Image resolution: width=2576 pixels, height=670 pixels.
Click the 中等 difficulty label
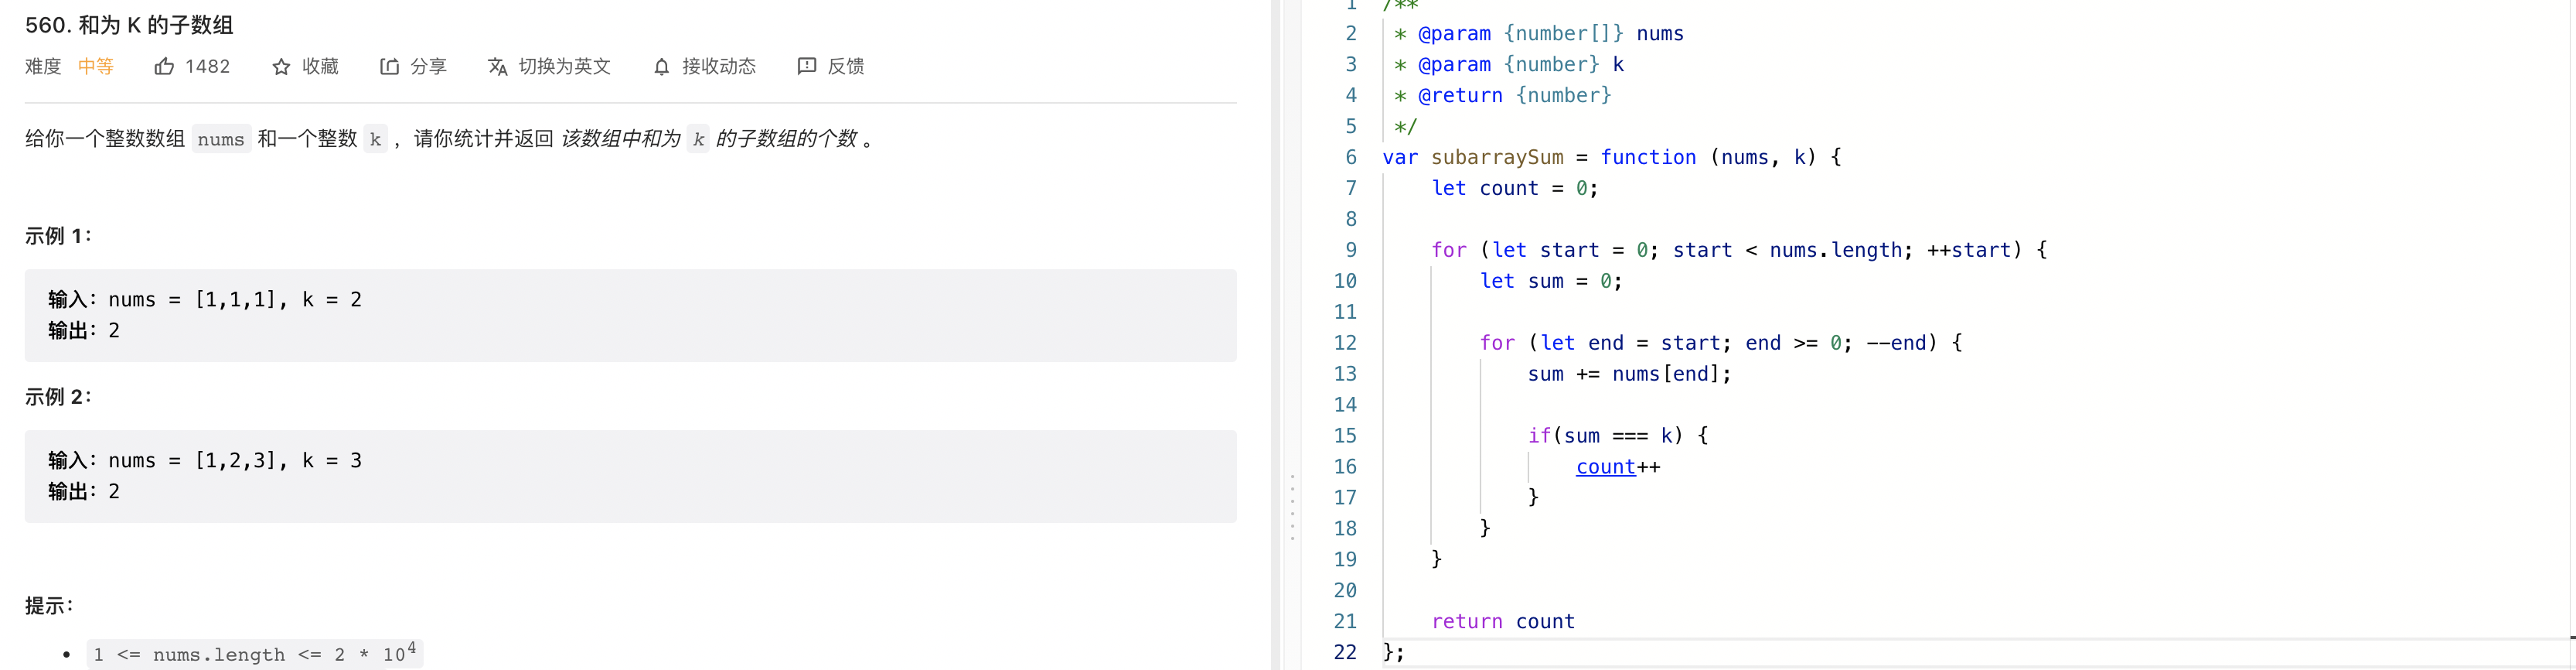96,66
